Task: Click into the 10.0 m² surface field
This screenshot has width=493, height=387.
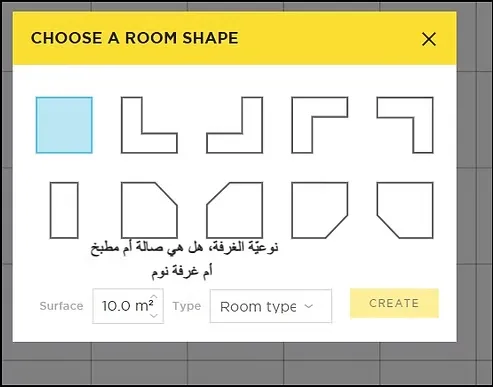Action: click(x=128, y=306)
